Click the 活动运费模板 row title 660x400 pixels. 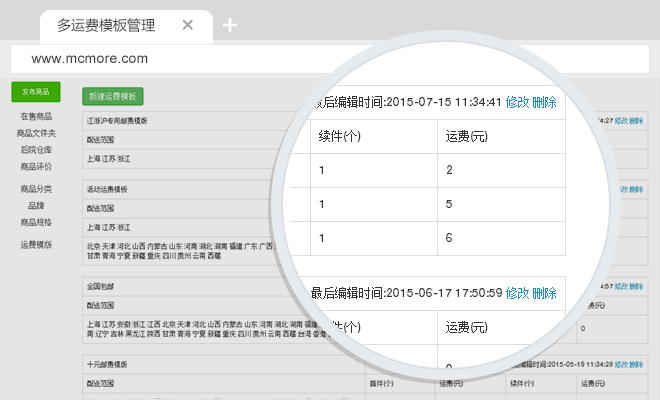point(108,188)
